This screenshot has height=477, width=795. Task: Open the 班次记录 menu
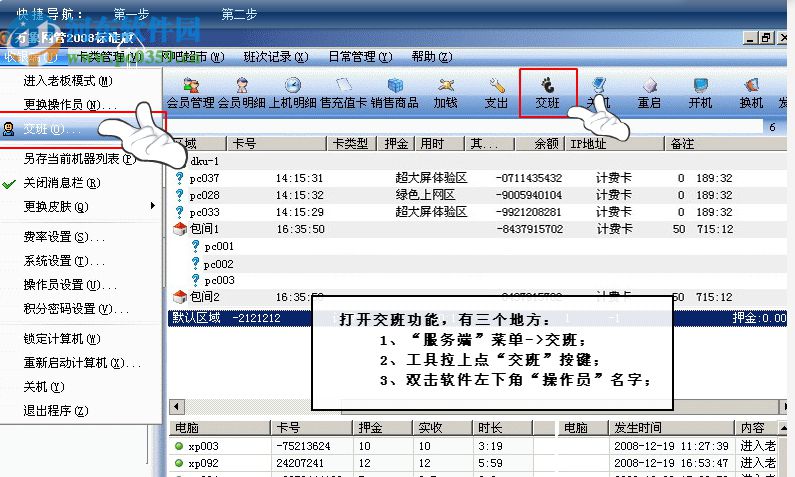pyautogui.click(x=276, y=57)
